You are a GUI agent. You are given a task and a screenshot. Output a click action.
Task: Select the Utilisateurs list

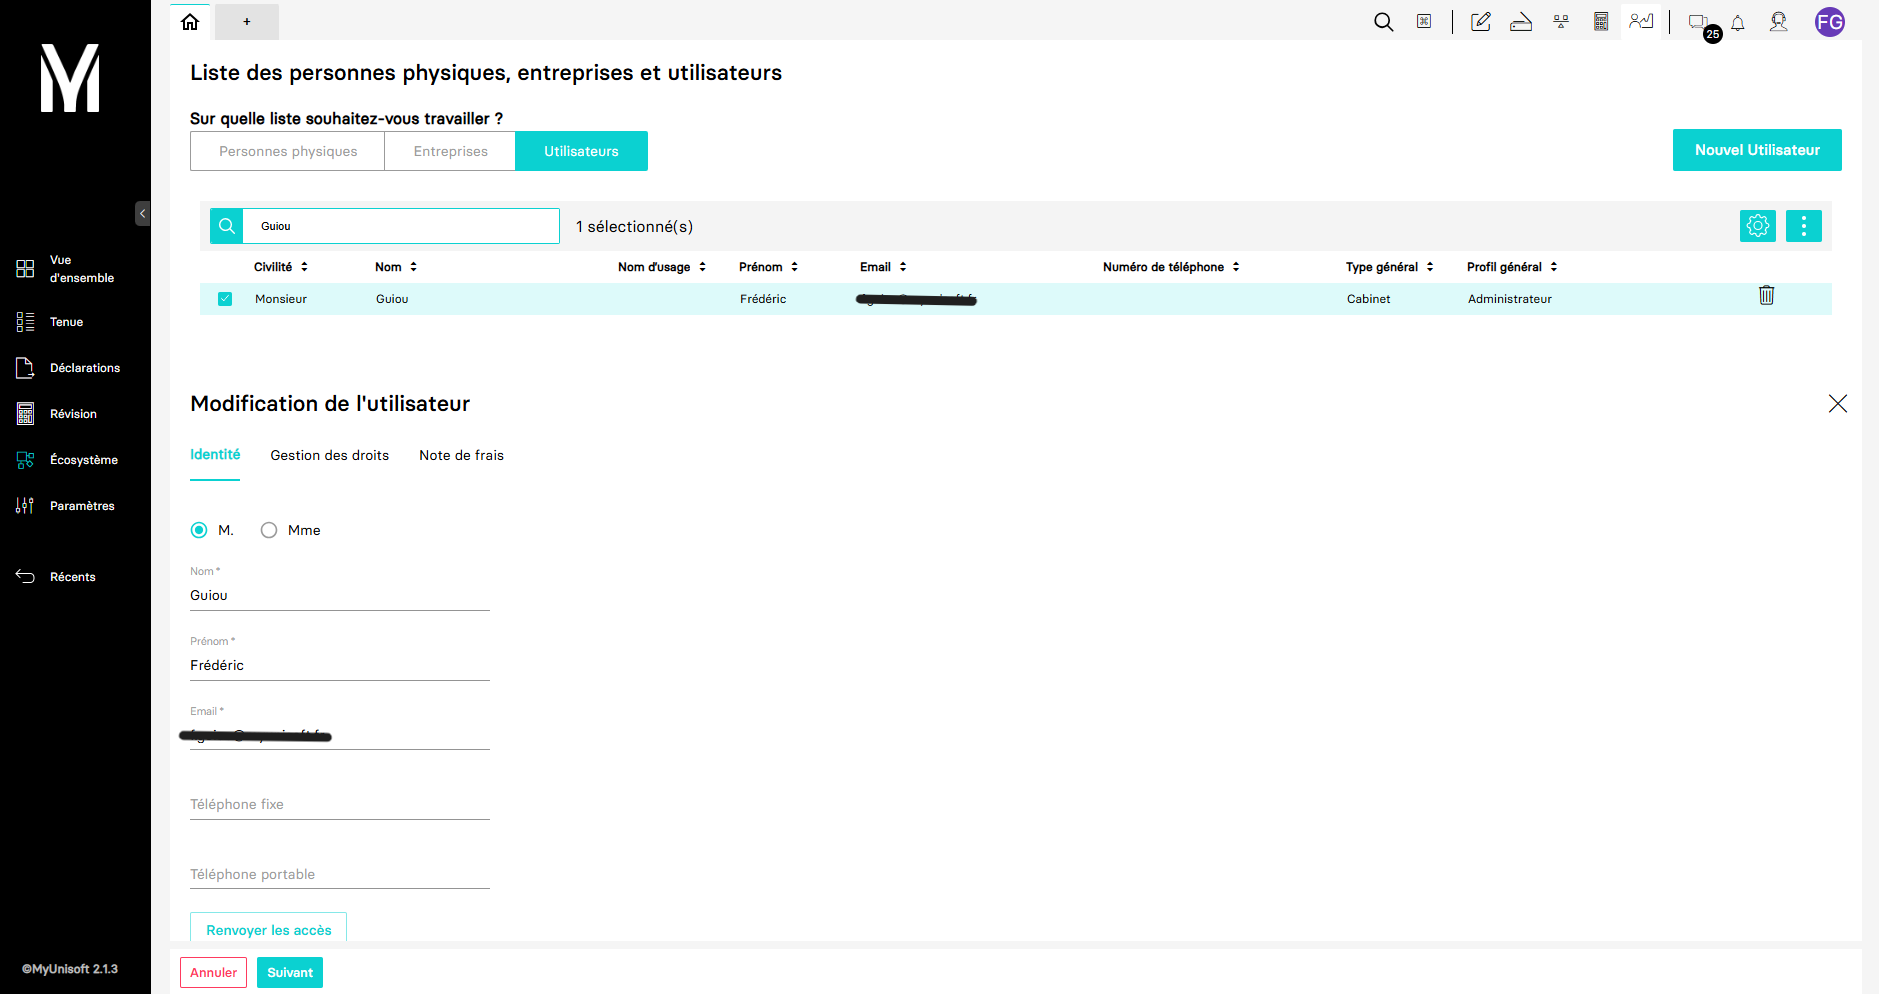tap(581, 151)
